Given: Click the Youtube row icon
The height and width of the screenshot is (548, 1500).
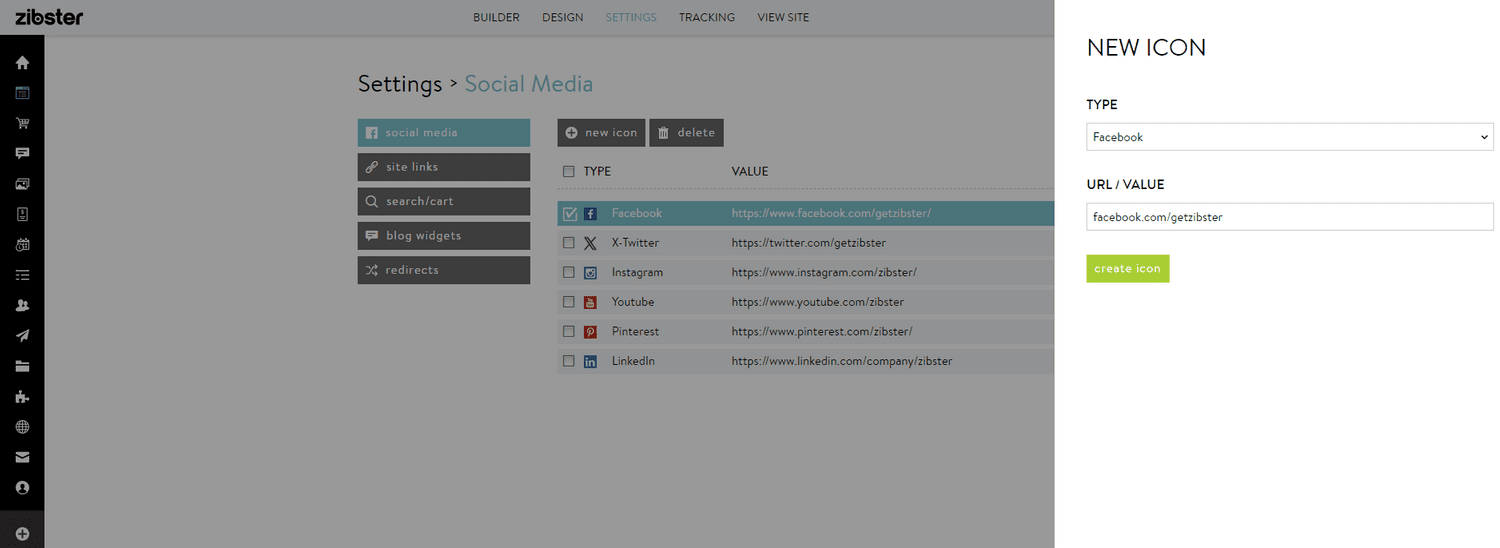Looking at the screenshot, I should click(590, 302).
